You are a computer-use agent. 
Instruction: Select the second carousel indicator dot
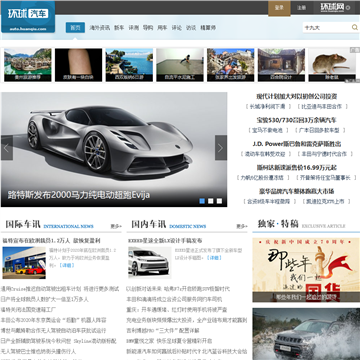211,201
